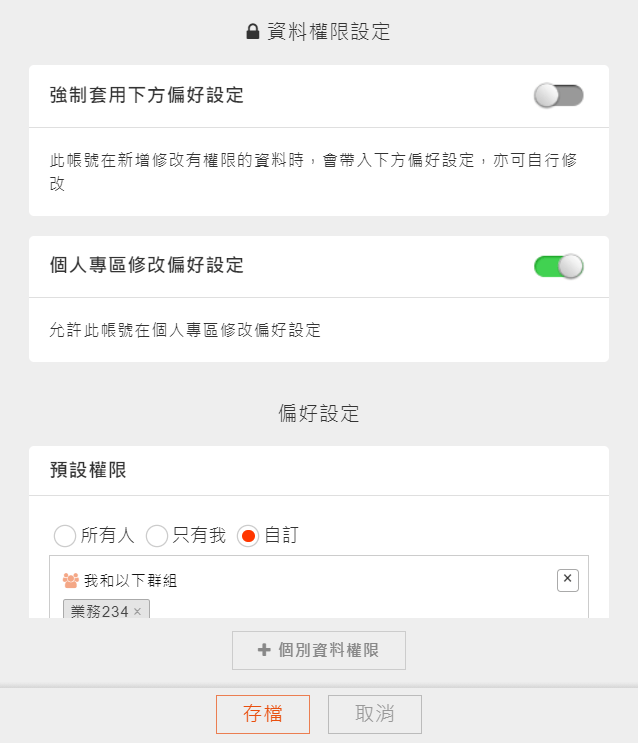
Task: Click the lock icon beside 資料權限設定
Action: pyautogui.click(x=253, y=32)
